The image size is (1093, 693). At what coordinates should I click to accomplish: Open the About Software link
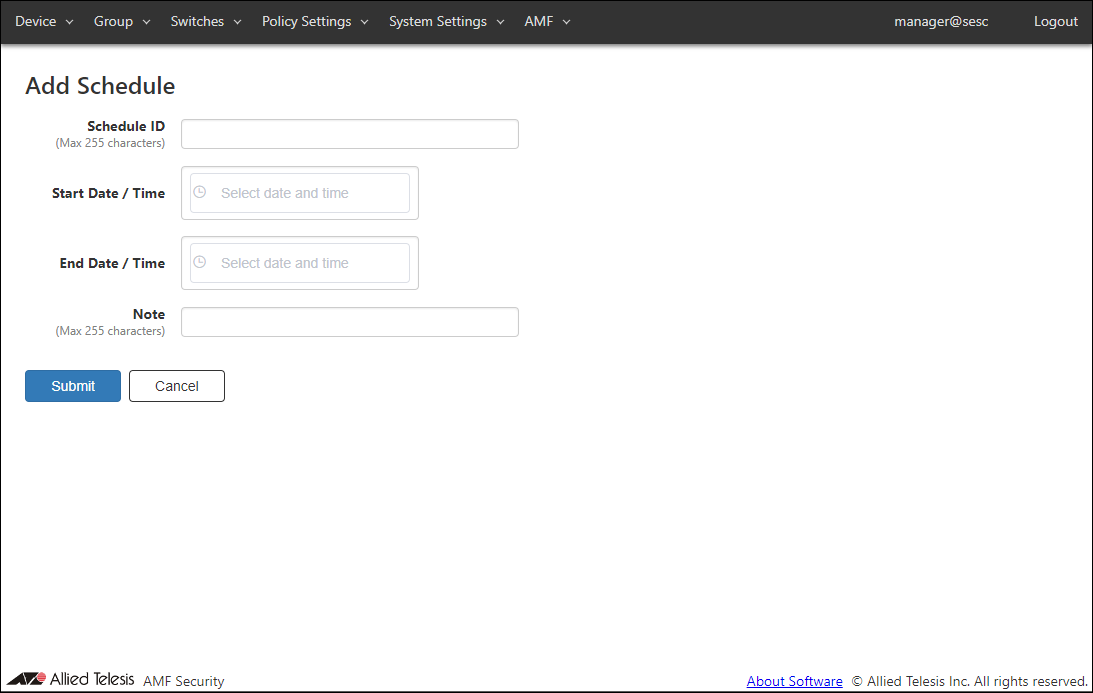[794, 681]
